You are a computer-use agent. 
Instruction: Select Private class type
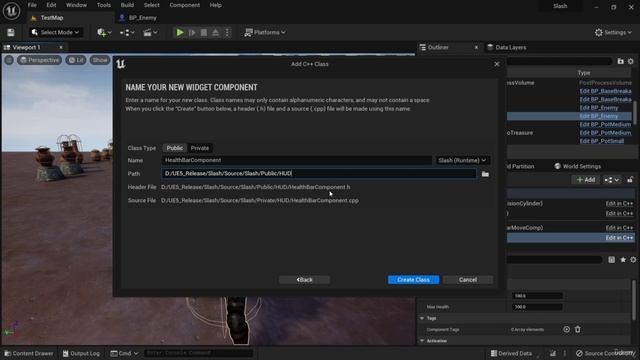(200, 148)
